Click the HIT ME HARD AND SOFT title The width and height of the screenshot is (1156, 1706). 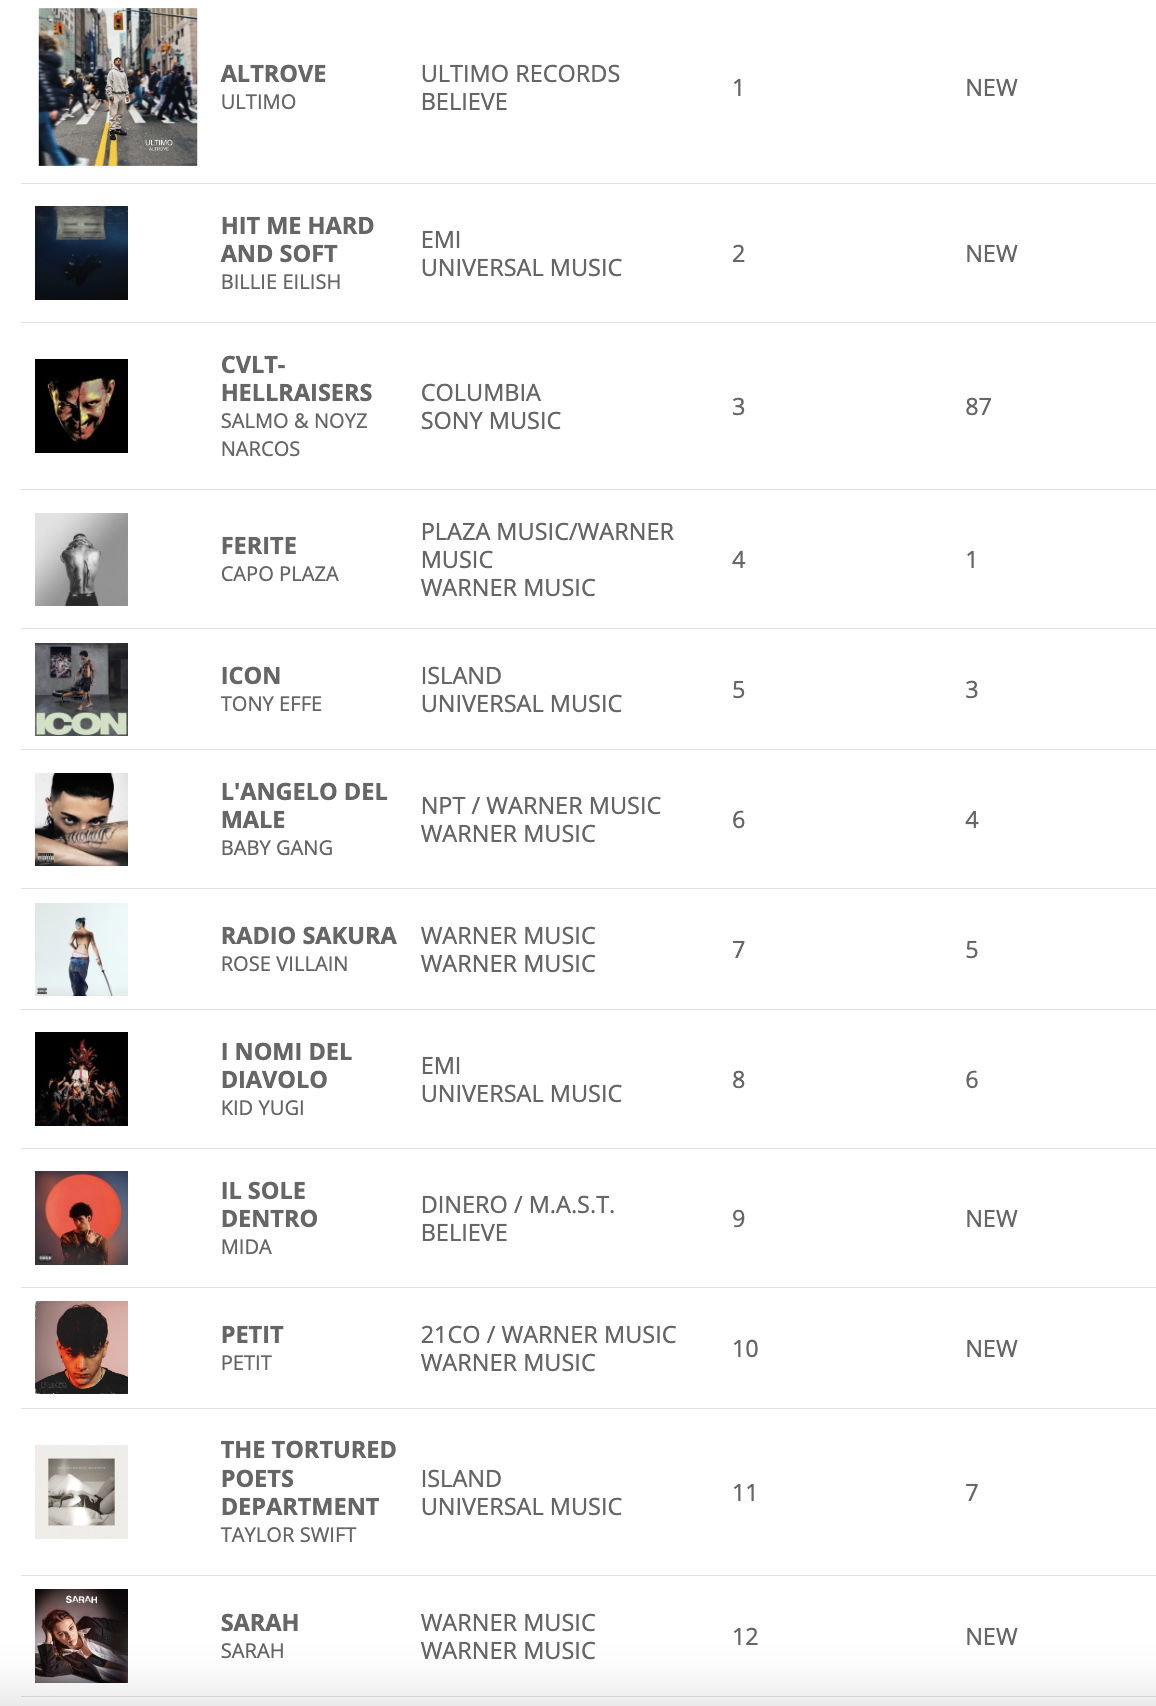[x=297, y=240]
